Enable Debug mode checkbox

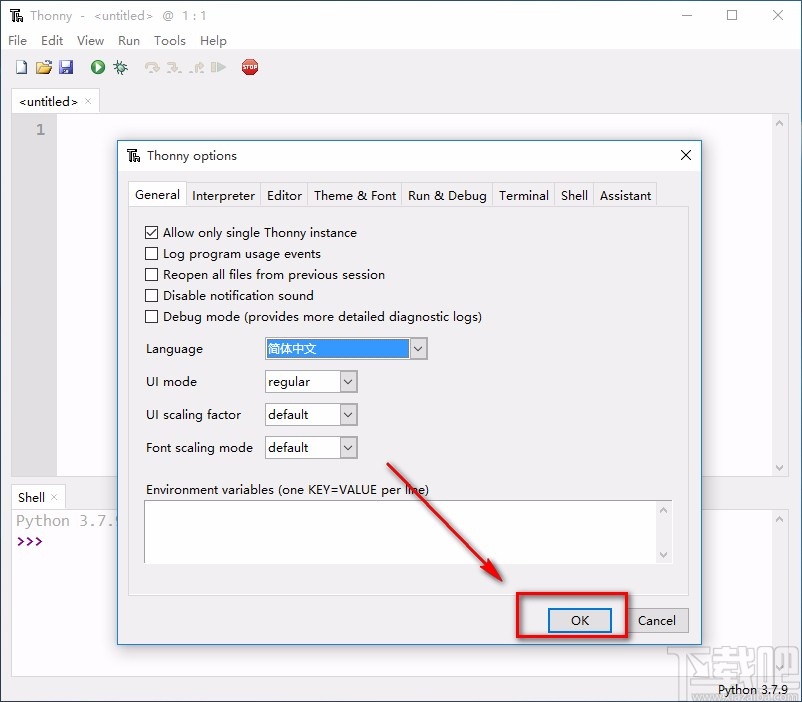(151, 317)
